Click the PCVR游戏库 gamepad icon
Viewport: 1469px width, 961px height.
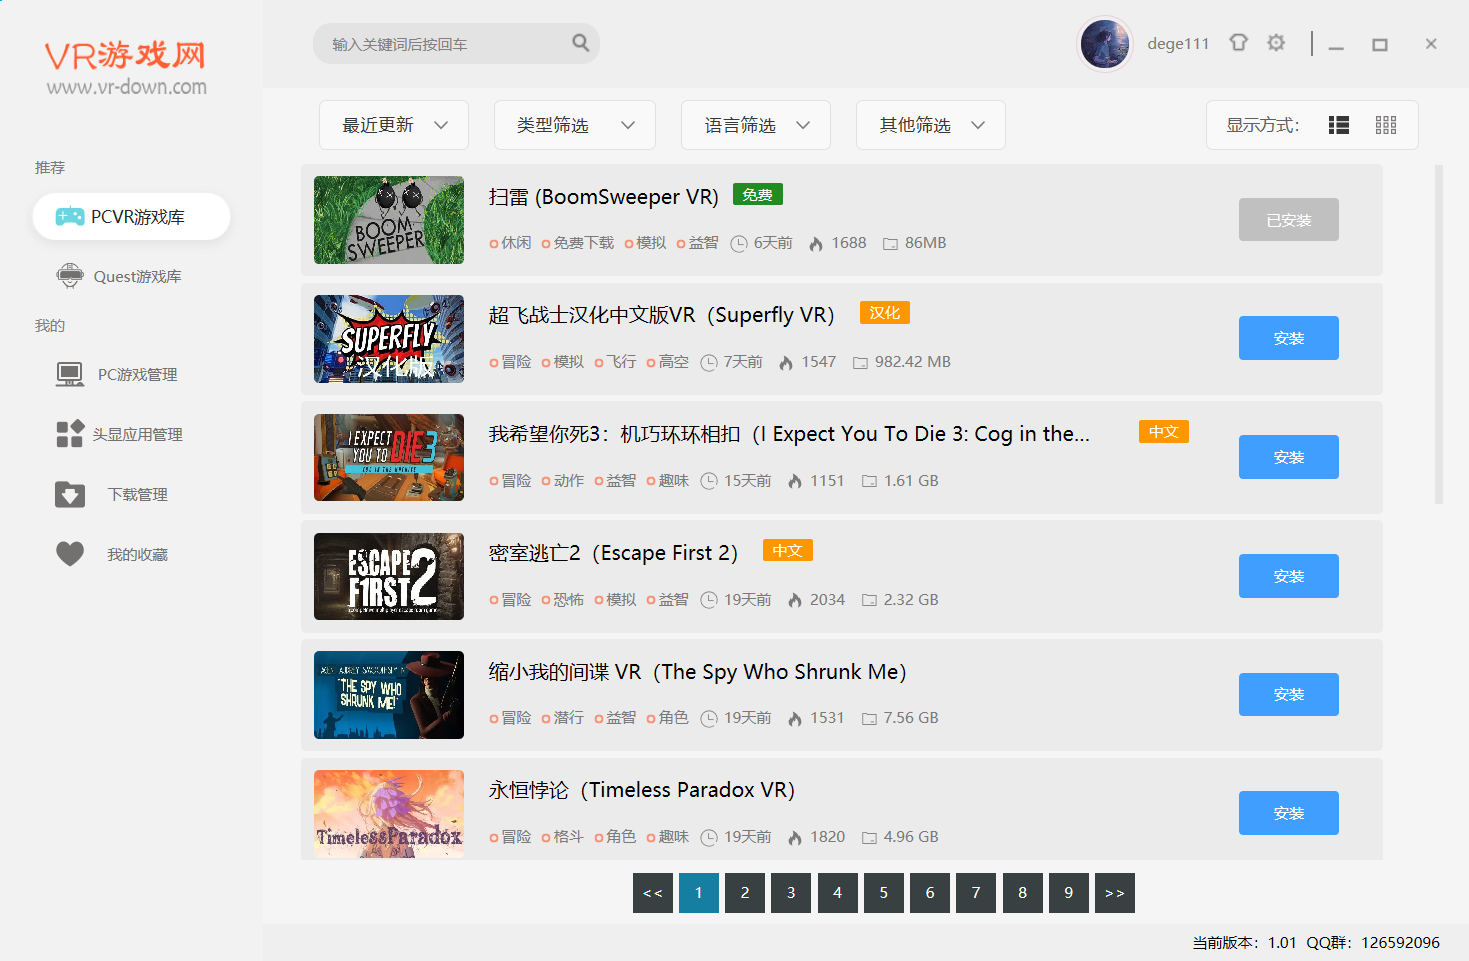[x=70, y=217]
